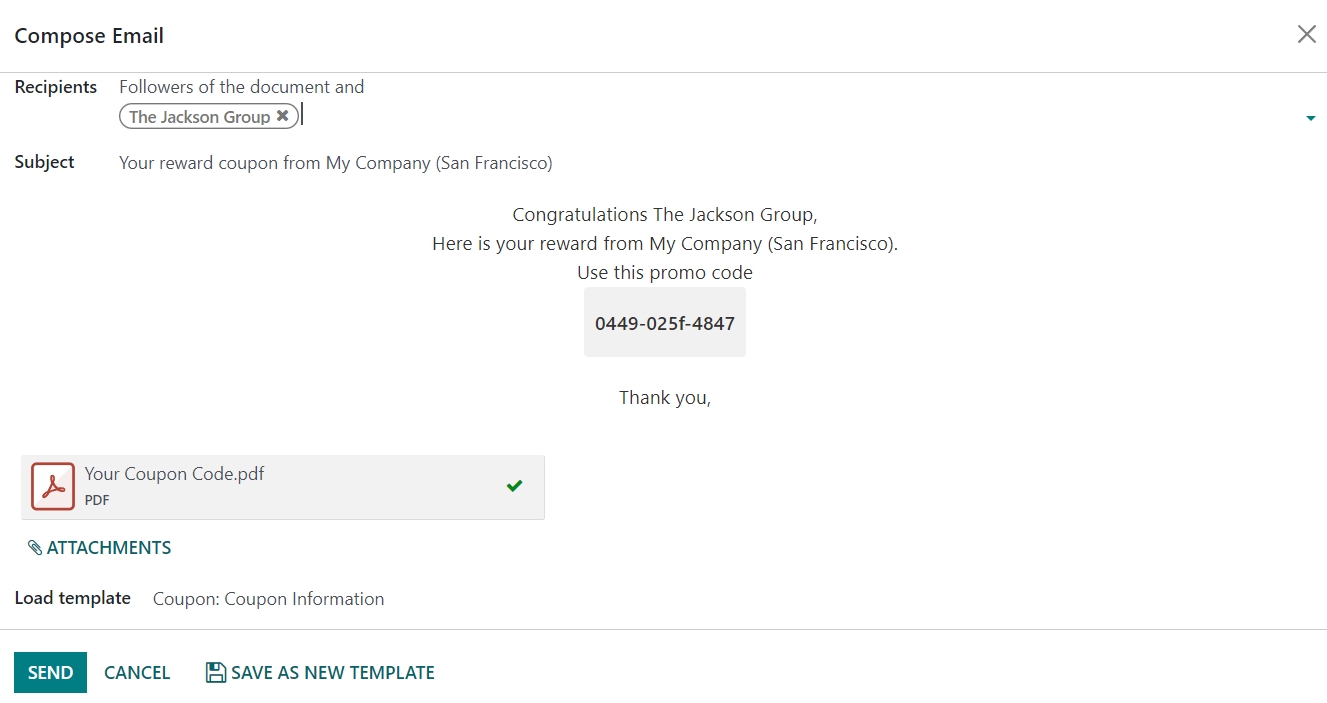Send the coupon email
The height and width of the screenshot is (703, 1327).
[x=50, y=672]
